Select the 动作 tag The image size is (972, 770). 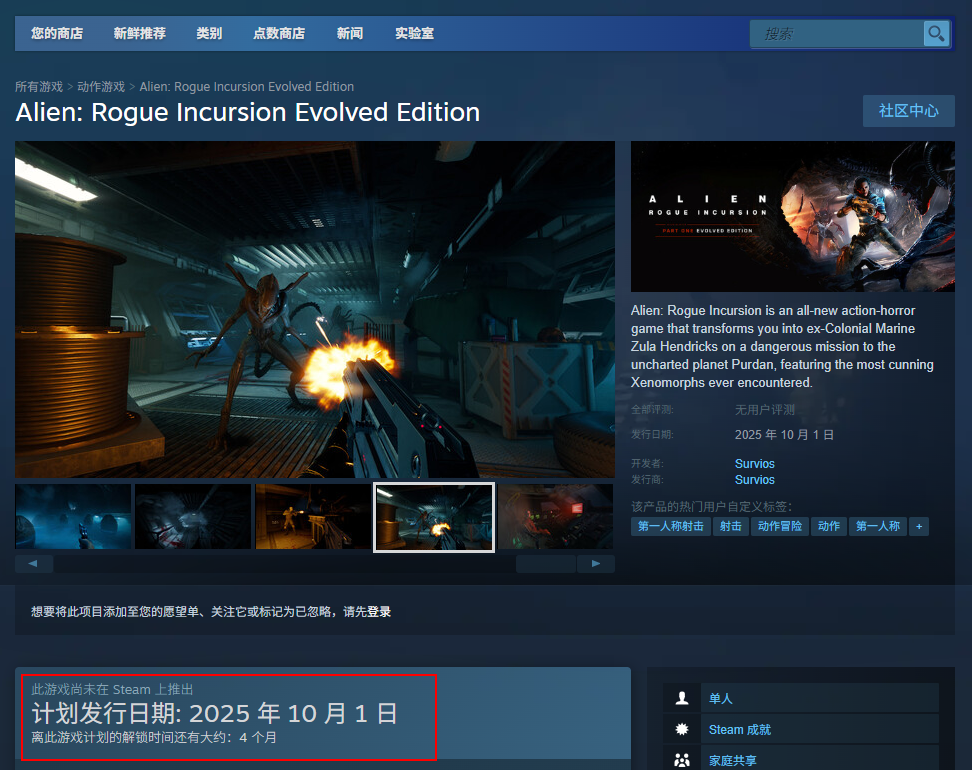[829, 526]
